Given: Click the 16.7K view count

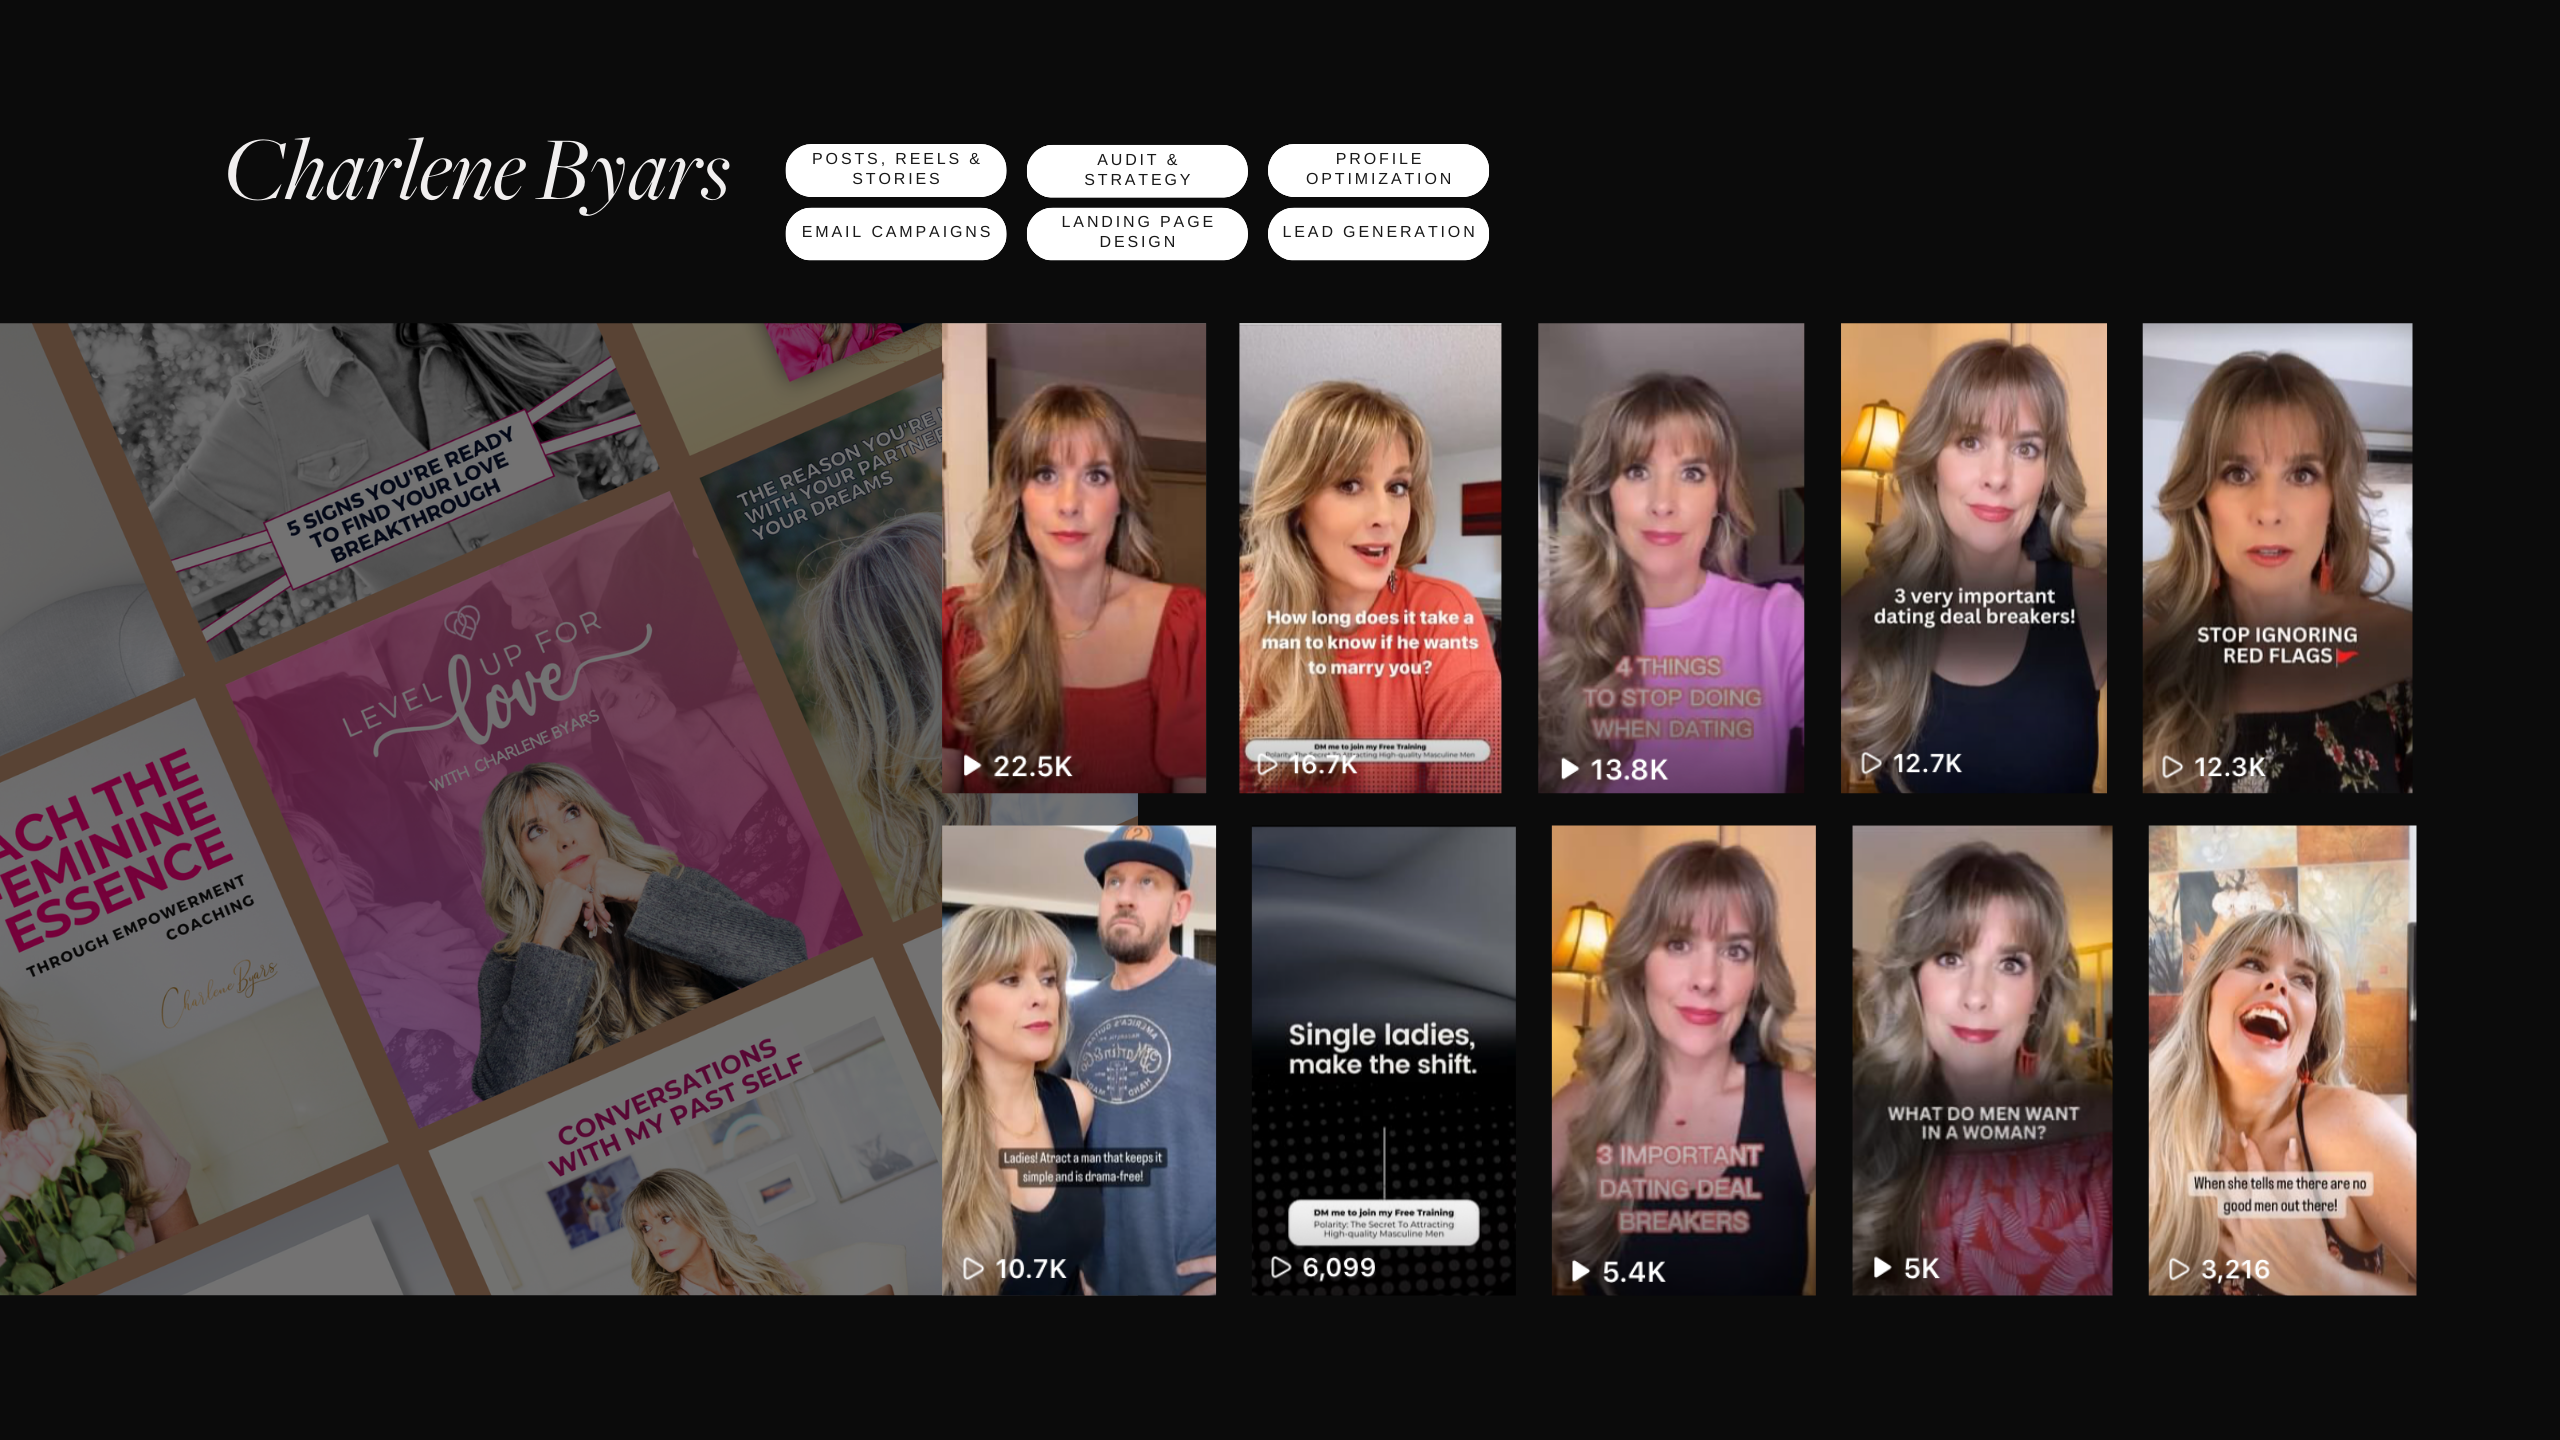Looking at the screenshot, I should click(x=1323, y=765).
